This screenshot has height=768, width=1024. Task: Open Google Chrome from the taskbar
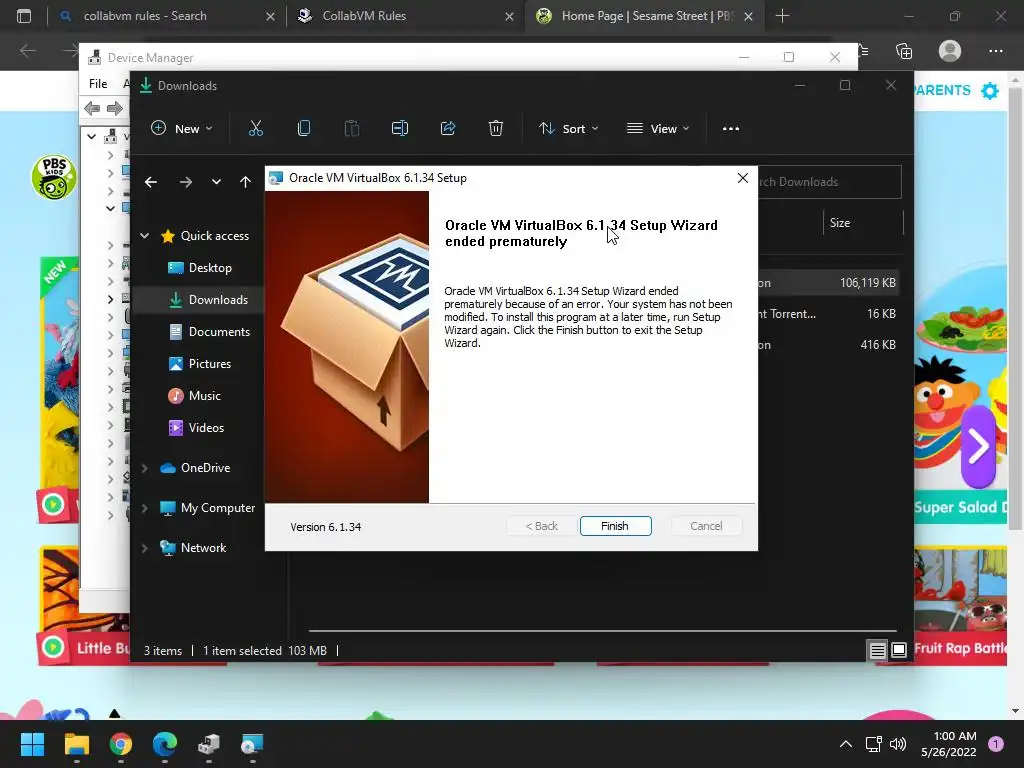click(x=121, y=744)
